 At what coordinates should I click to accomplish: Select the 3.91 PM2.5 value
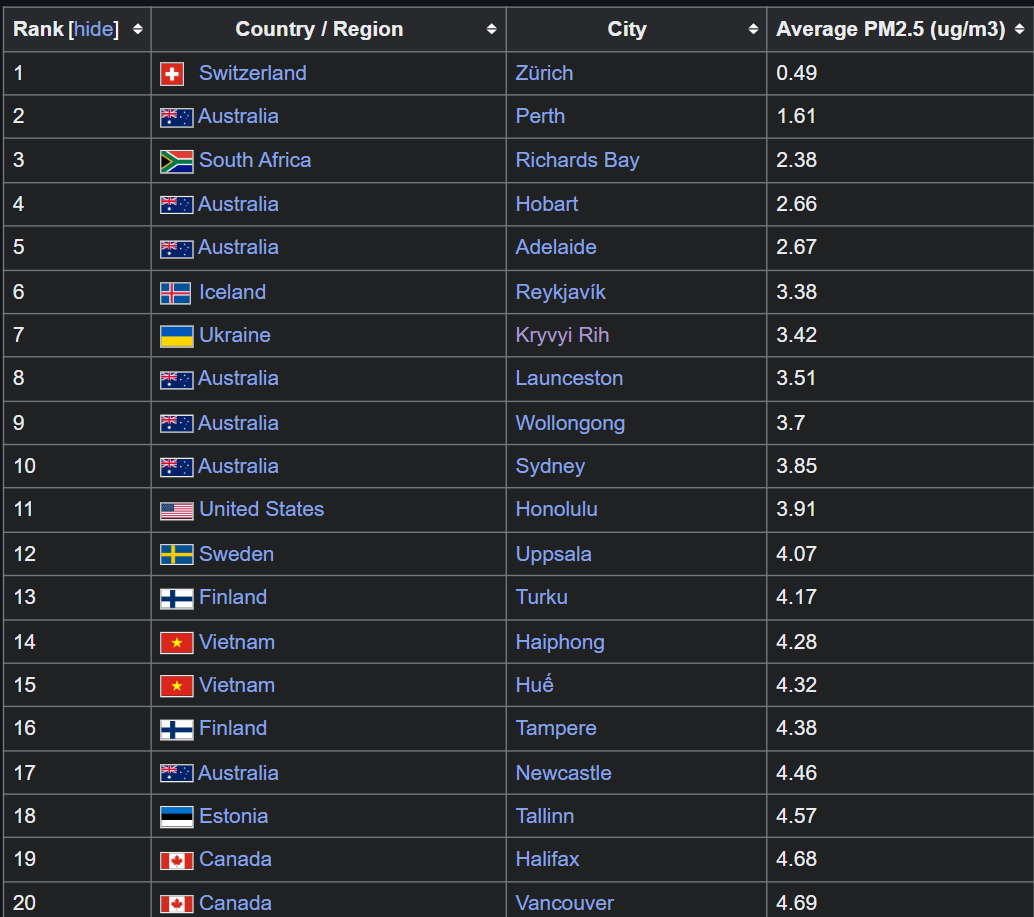tap(796, 509)
